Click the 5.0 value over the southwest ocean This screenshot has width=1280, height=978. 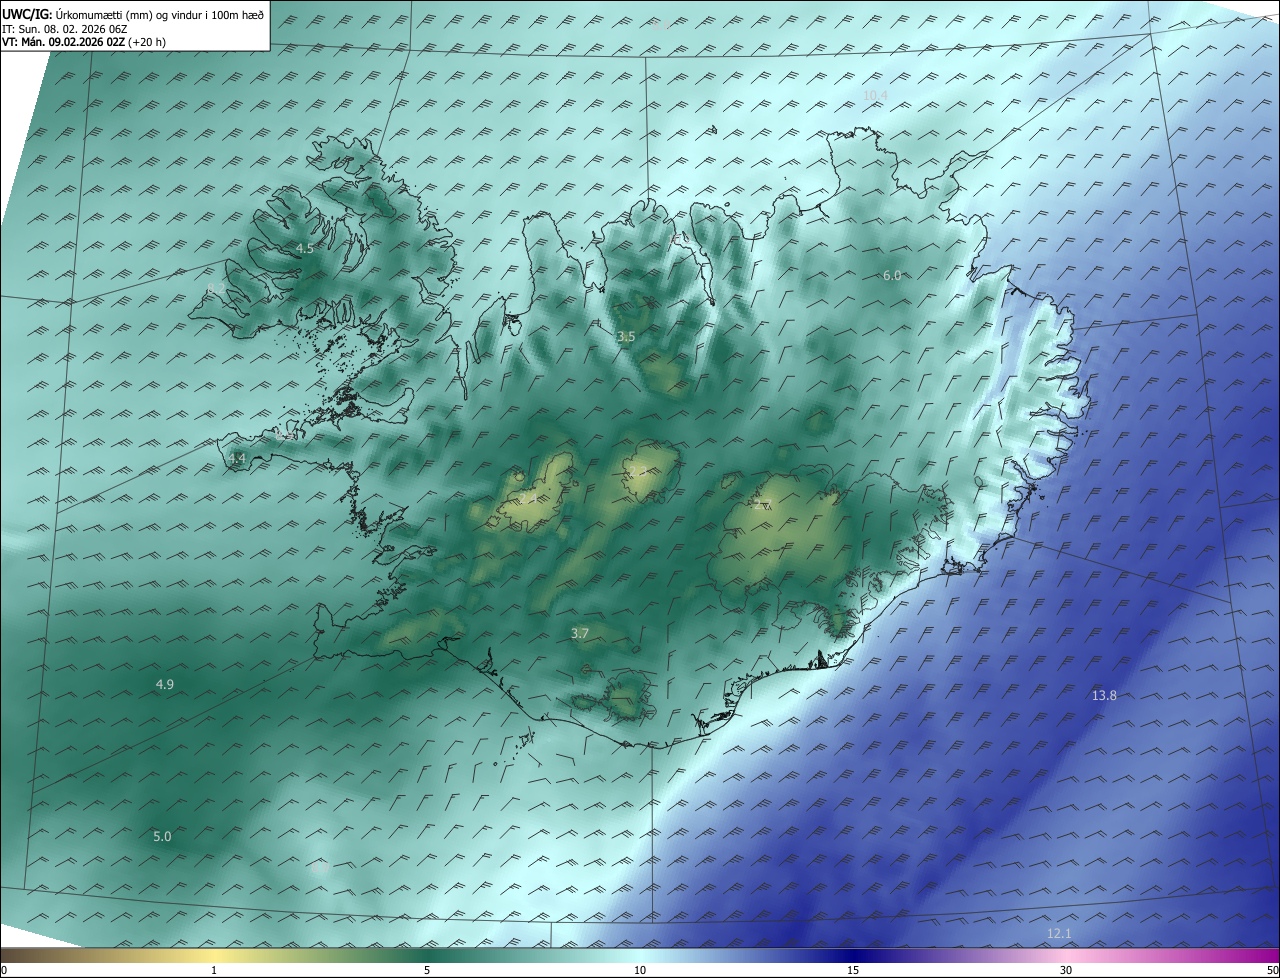[x=162, y=836]
